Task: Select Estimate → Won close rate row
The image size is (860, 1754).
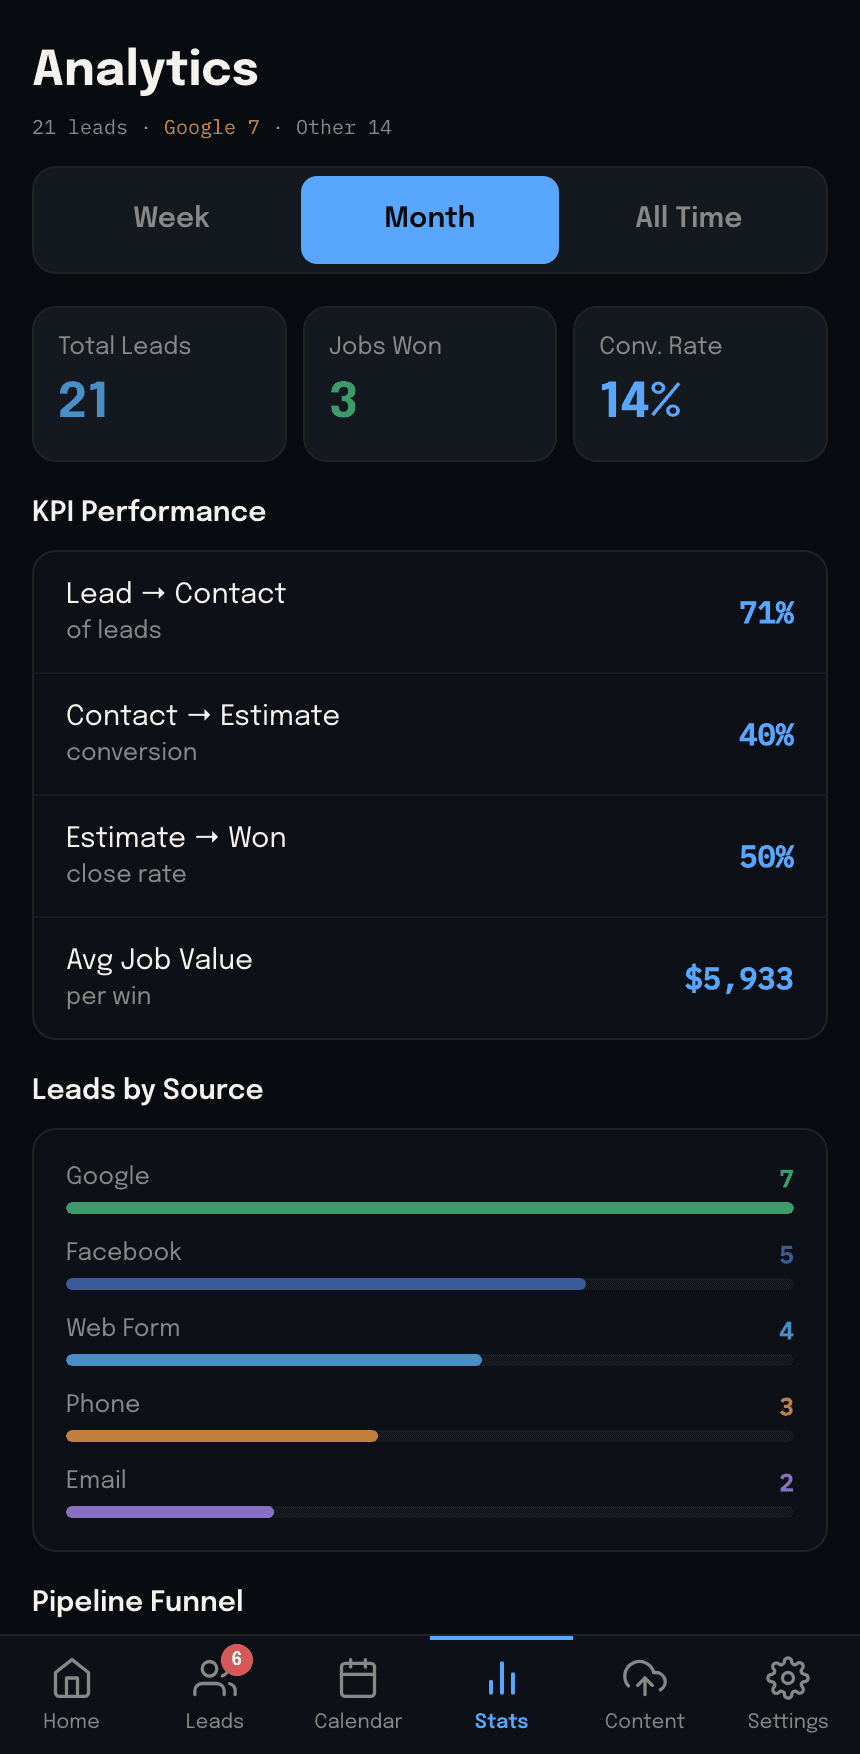Action: click(430, 856)
